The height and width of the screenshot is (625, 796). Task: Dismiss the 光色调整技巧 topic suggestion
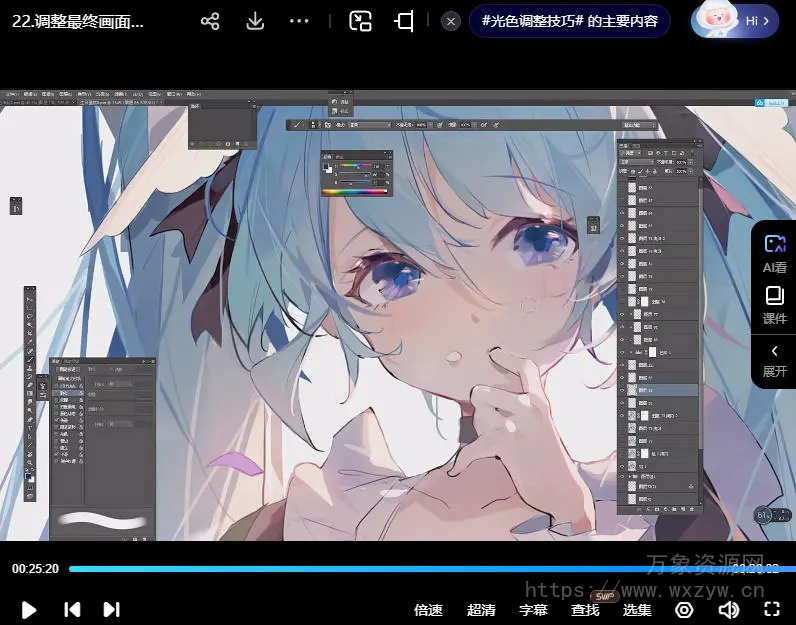tap(452, 21)
